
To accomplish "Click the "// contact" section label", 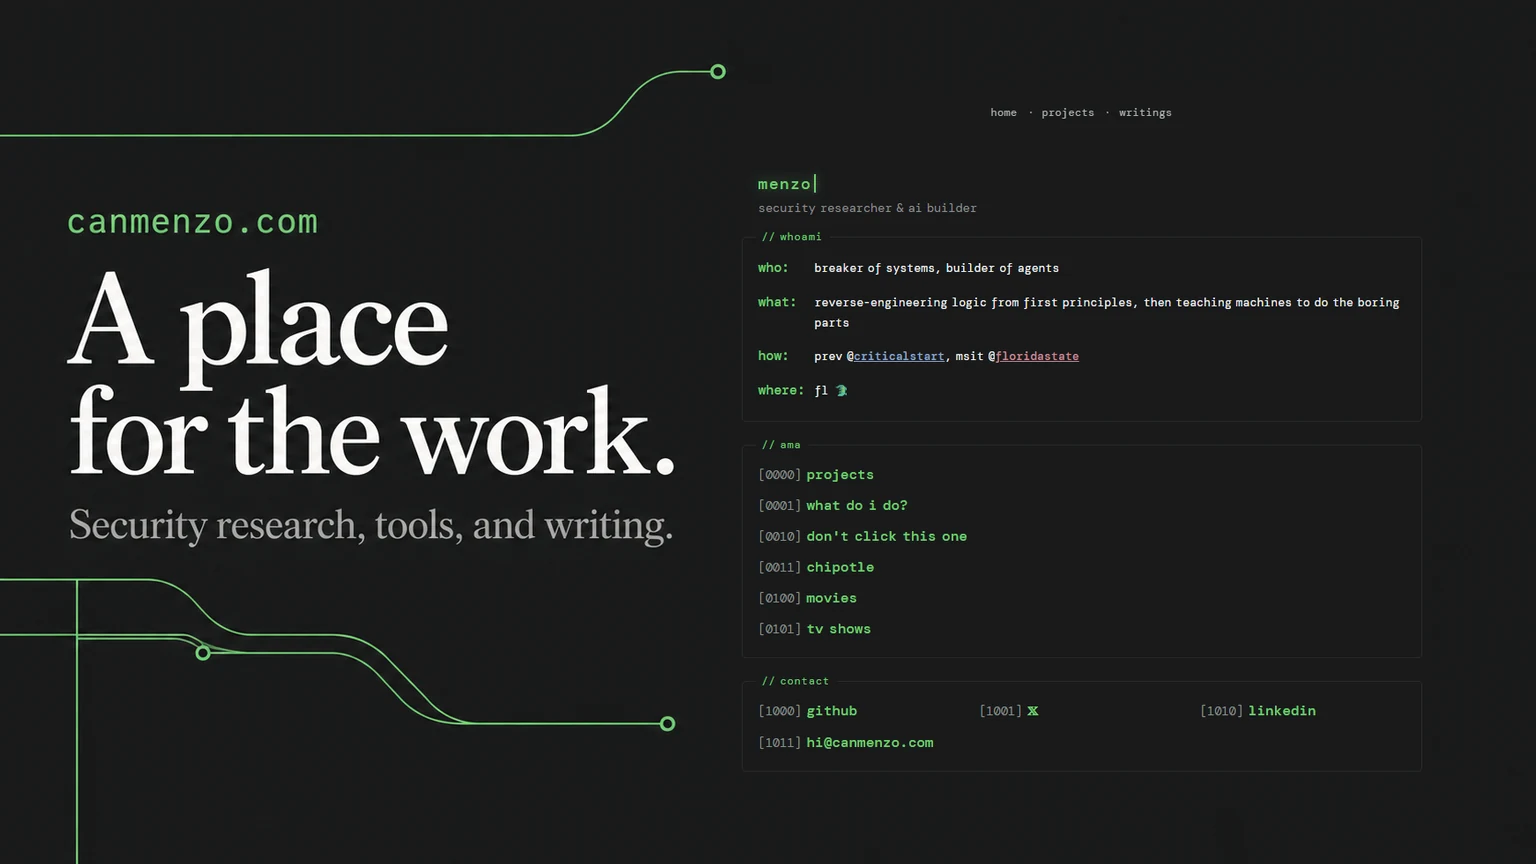I will (795, 681).
